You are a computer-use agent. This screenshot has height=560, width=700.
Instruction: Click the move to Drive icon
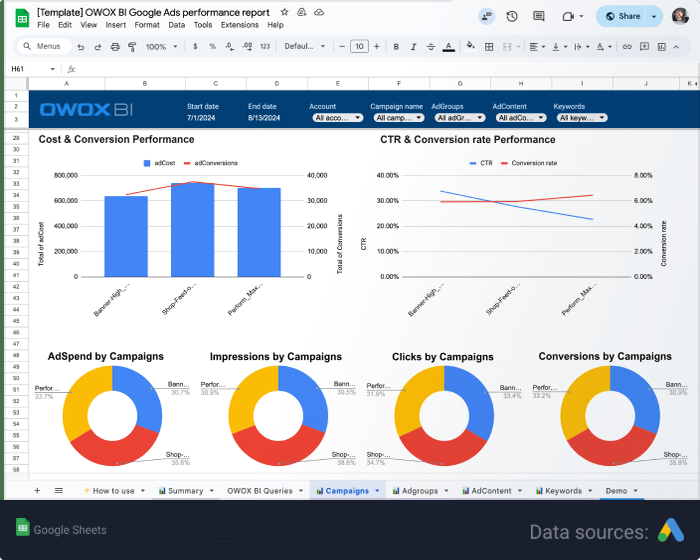coord(302,12)
